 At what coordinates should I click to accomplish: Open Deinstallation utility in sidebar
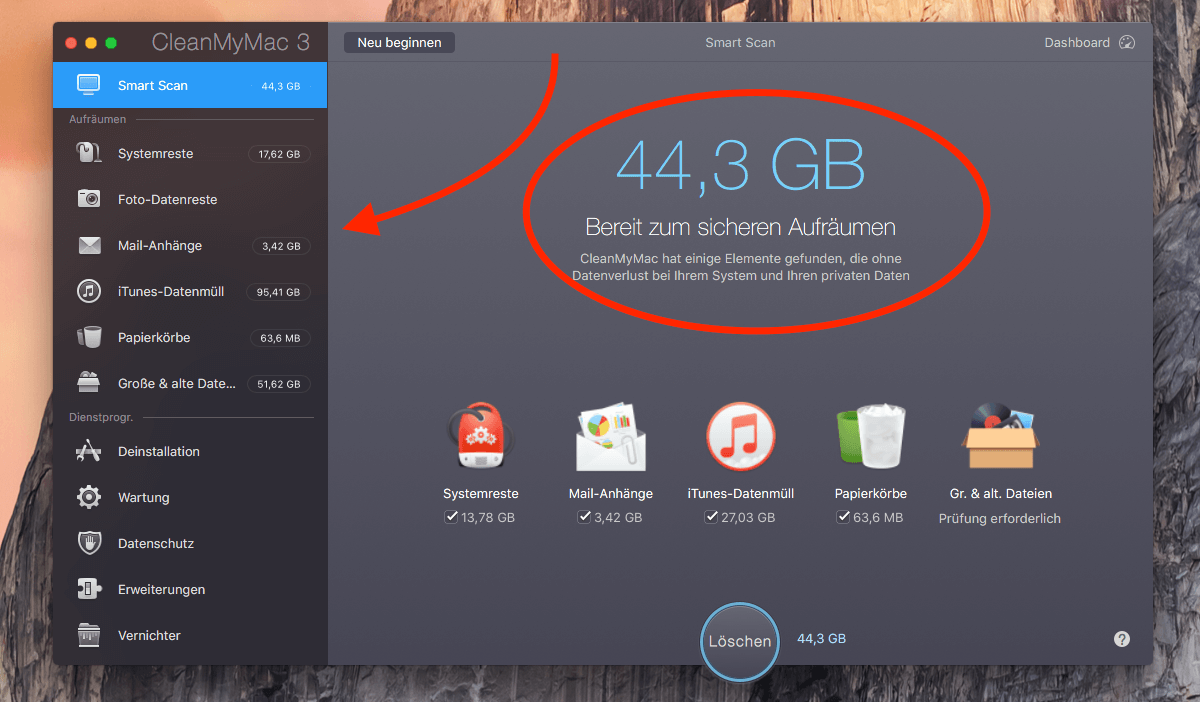click(x=190, y=451)
